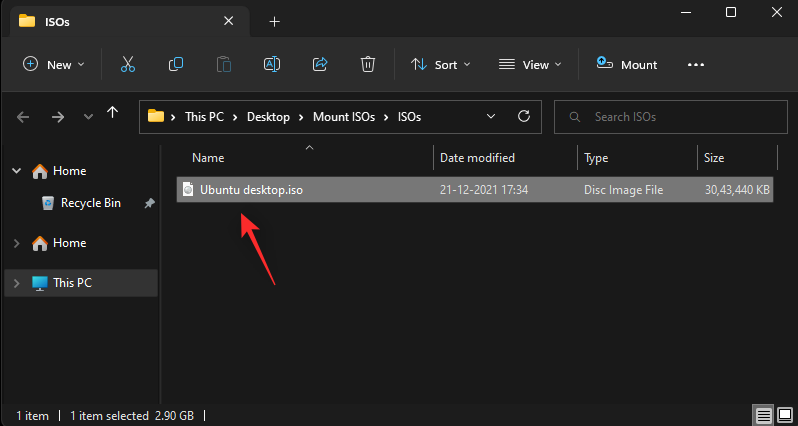Go up one folder level
798x426 pixels.
coord(112,113)
